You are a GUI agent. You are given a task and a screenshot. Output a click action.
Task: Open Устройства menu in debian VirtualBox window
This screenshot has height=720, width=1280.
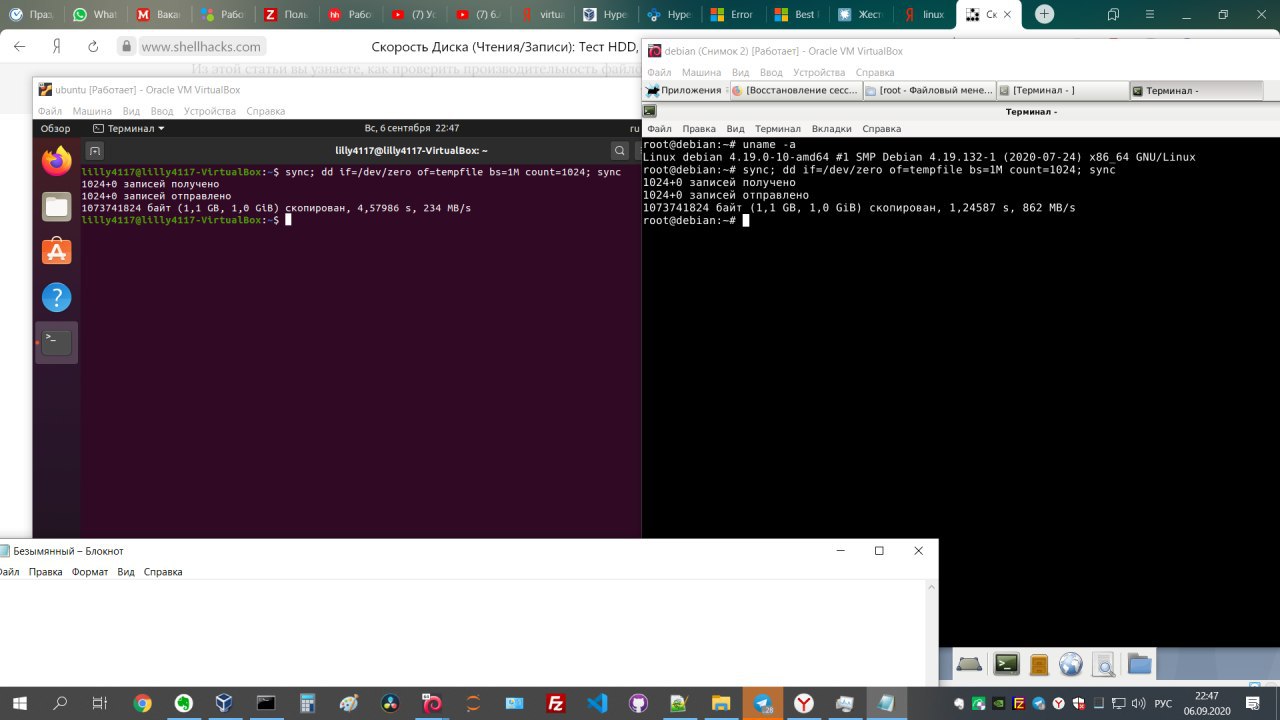[x=819, y=73]
